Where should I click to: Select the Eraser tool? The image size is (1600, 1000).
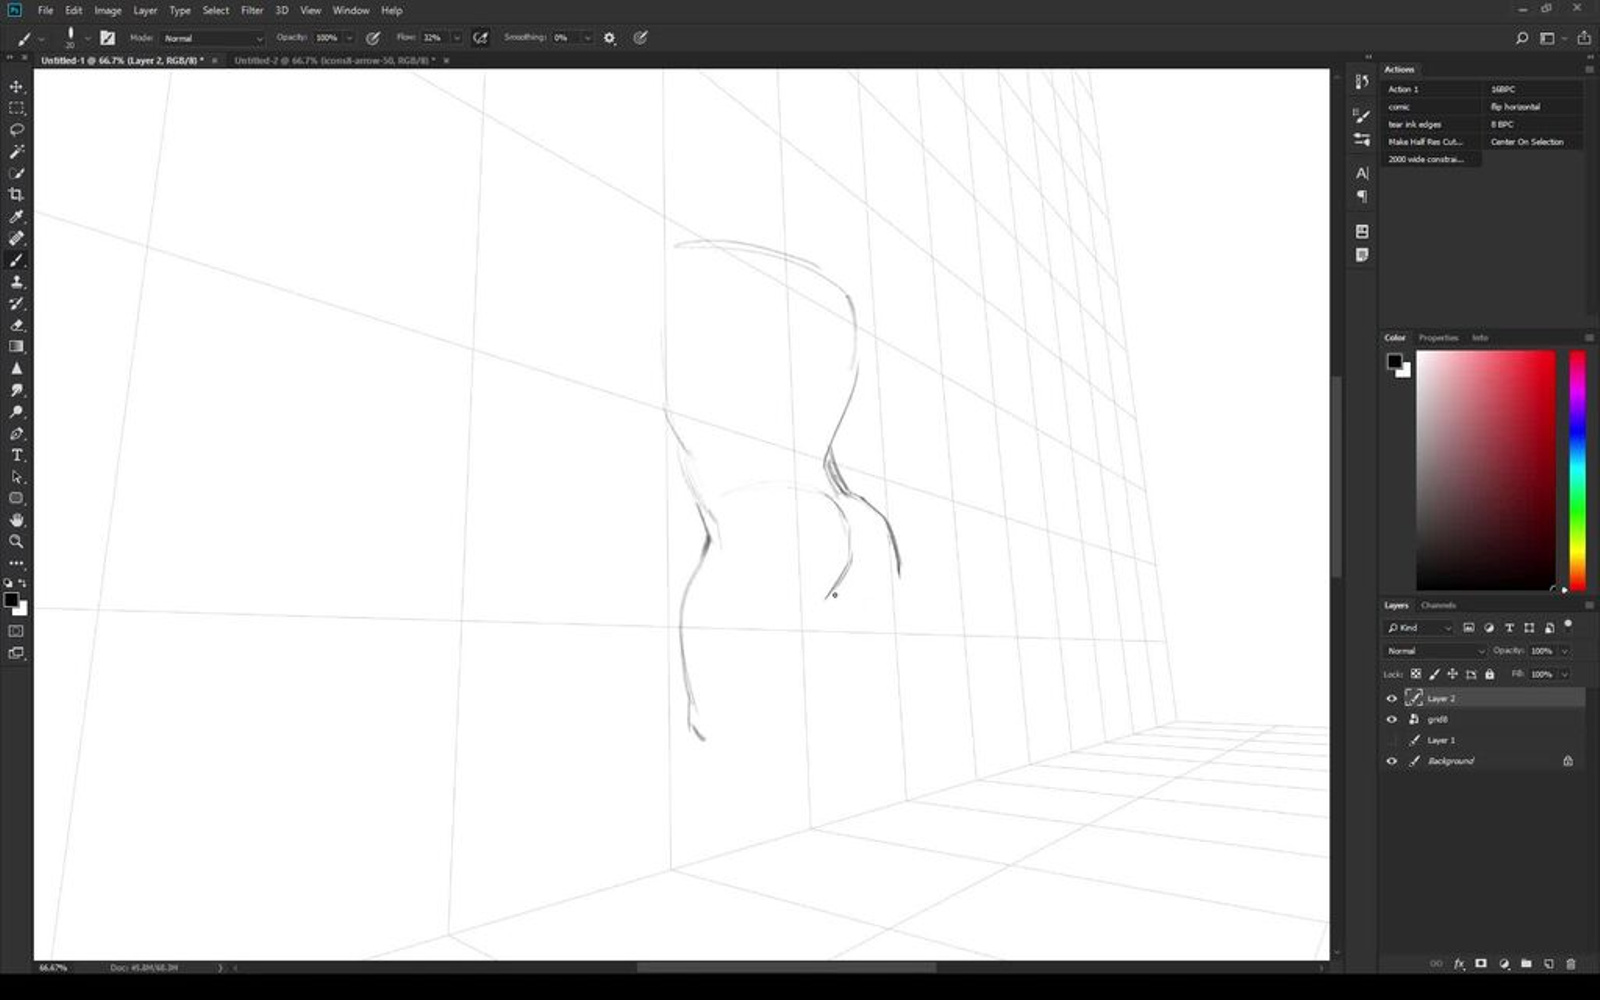16,325
